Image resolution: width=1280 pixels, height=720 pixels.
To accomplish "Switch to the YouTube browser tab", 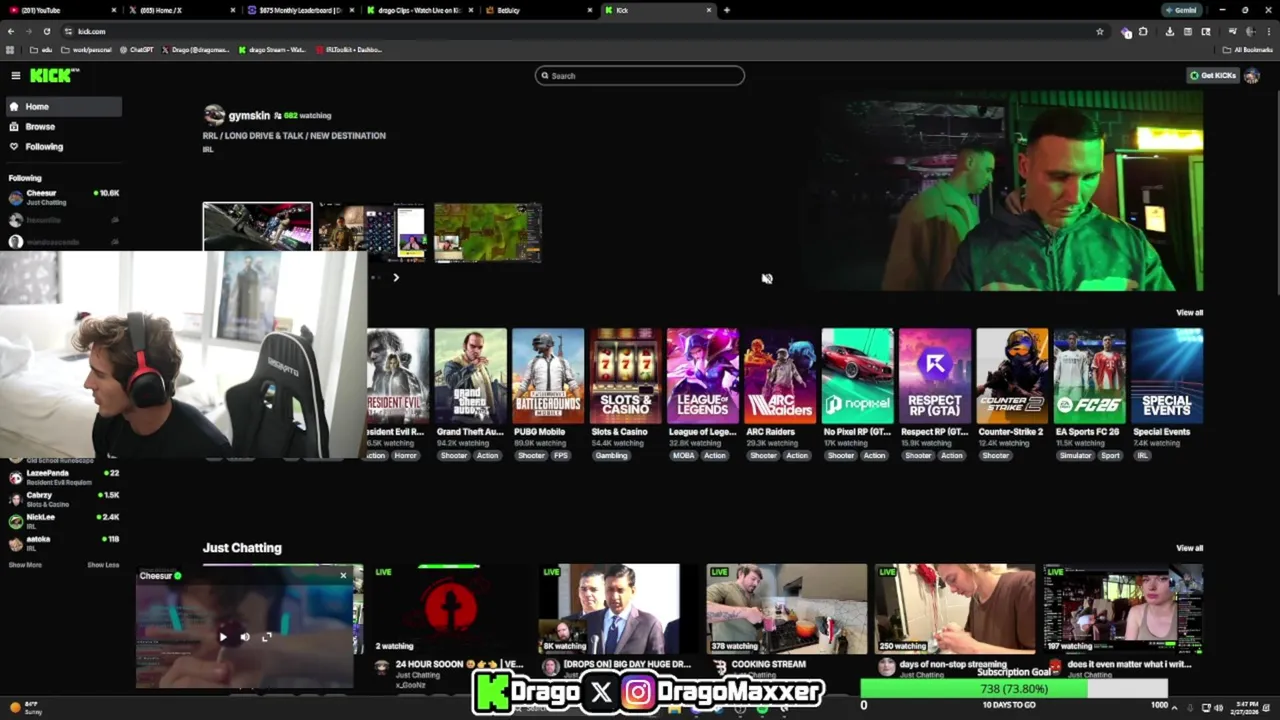I will 62,10.
